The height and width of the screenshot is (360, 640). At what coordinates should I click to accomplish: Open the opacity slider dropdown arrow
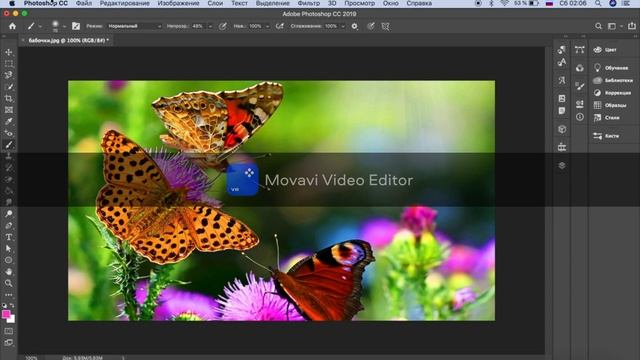click(210, 27)
